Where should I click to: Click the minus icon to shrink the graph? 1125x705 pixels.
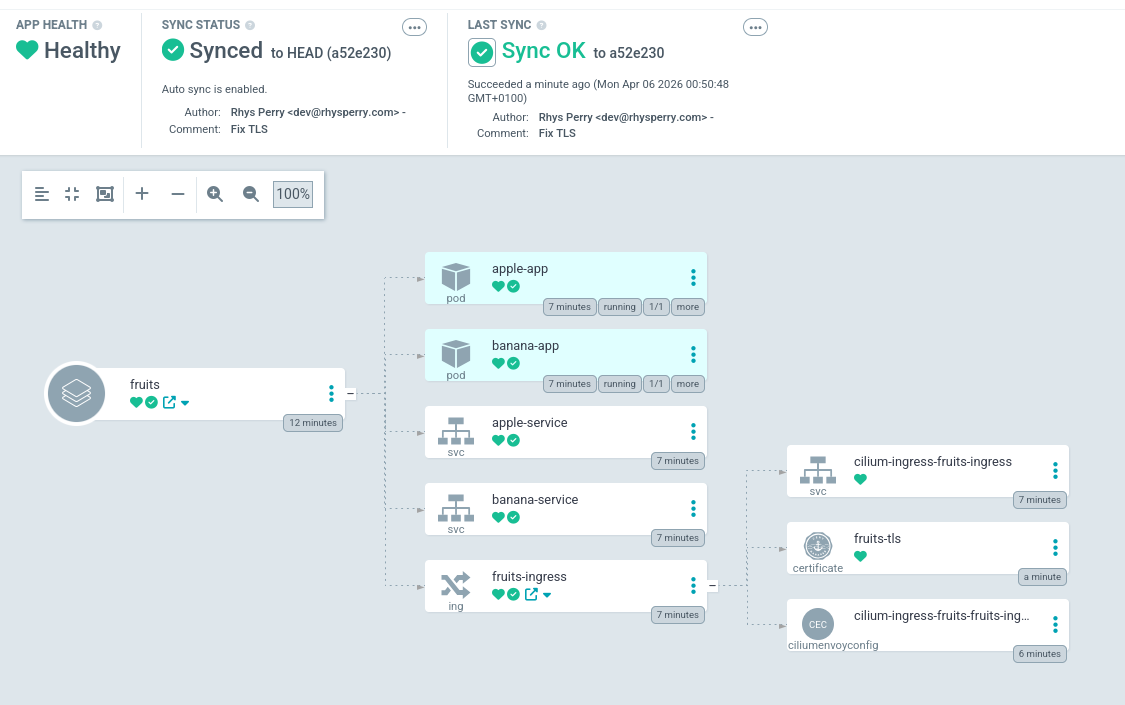(177, 193)
